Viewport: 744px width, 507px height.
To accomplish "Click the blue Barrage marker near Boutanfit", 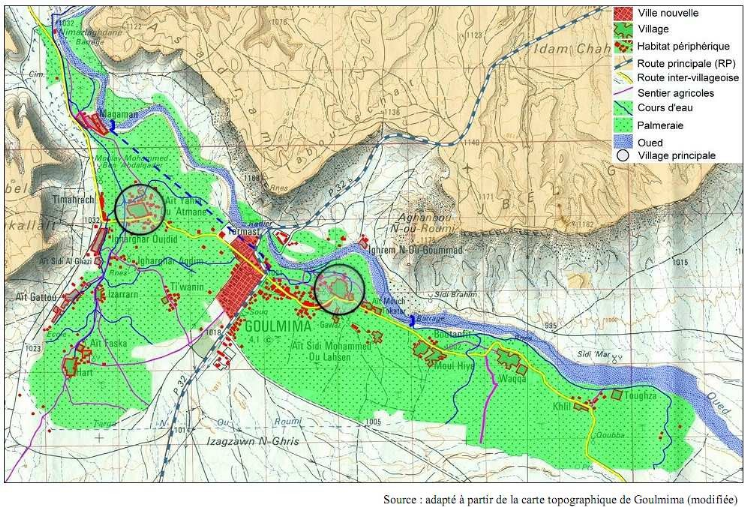I will point(412,321).
